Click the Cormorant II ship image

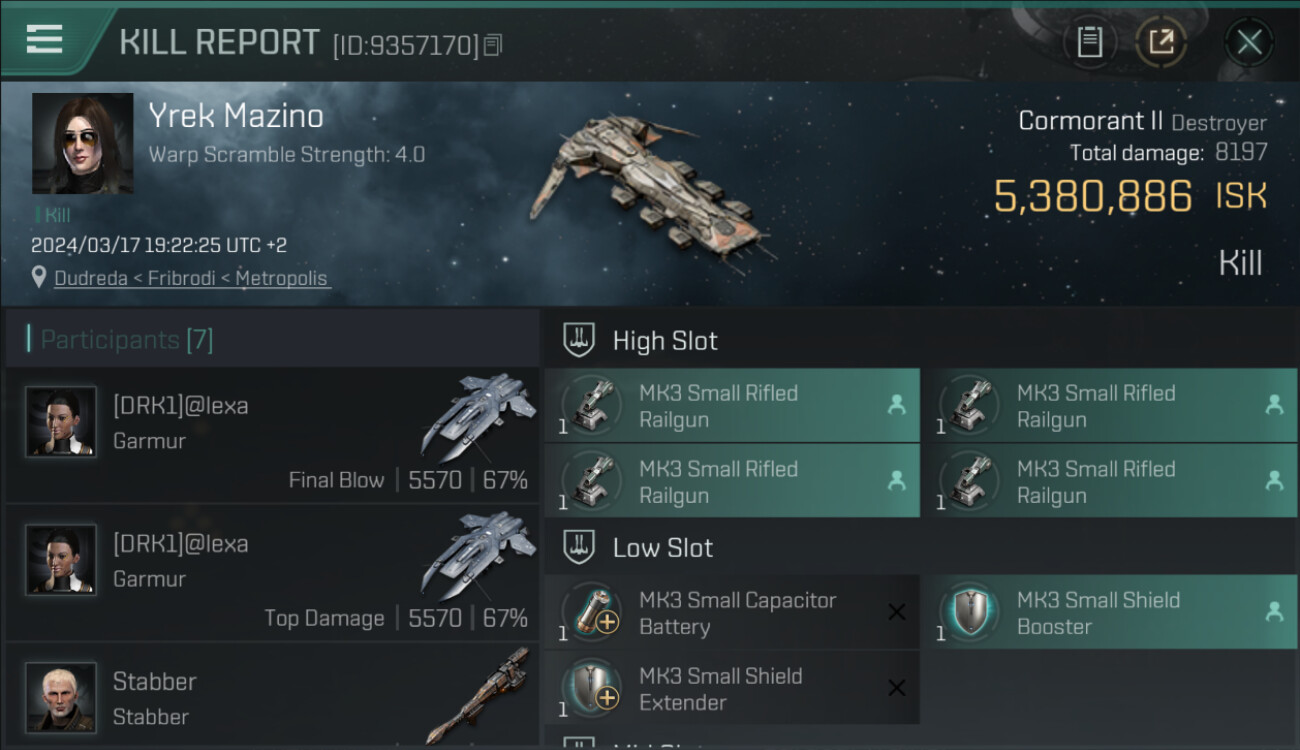tap(650, 190)
